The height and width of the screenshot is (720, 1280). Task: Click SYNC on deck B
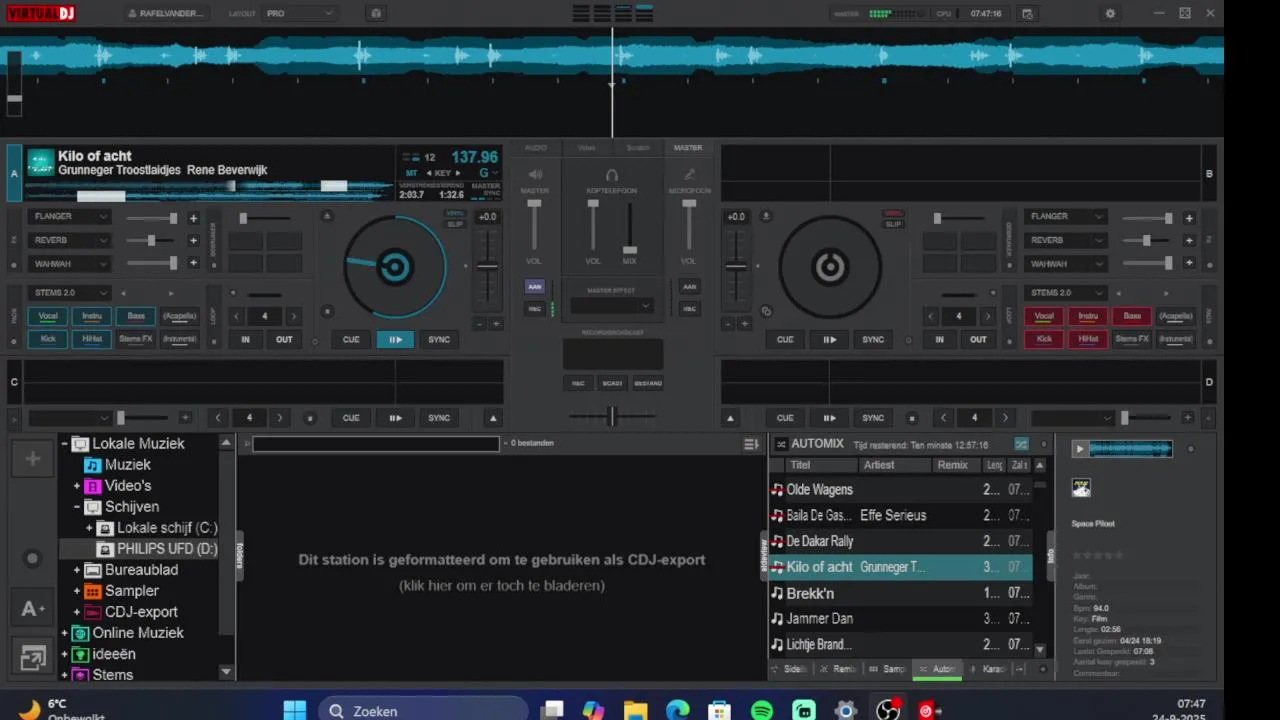tap(873, 339)
